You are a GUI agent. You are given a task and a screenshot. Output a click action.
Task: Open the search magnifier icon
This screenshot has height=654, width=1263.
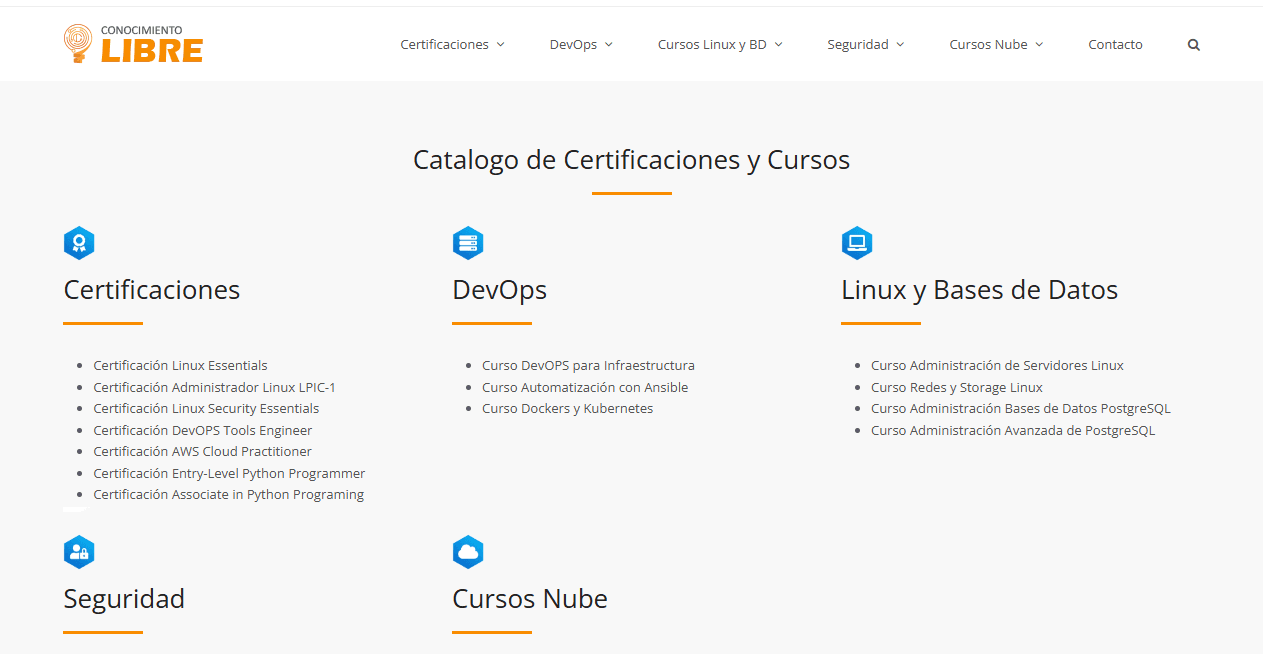click(x=1193, y=44)
